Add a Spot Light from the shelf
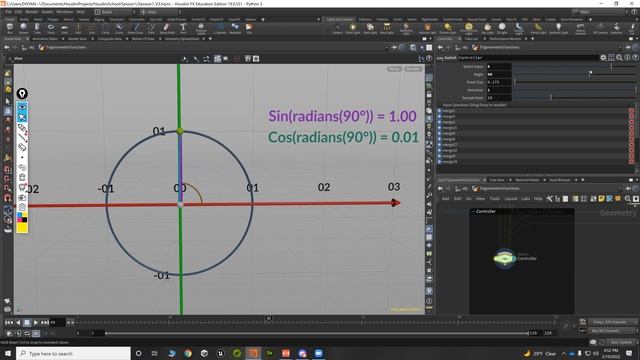The image size is (640, 360). tap(370, 28)
